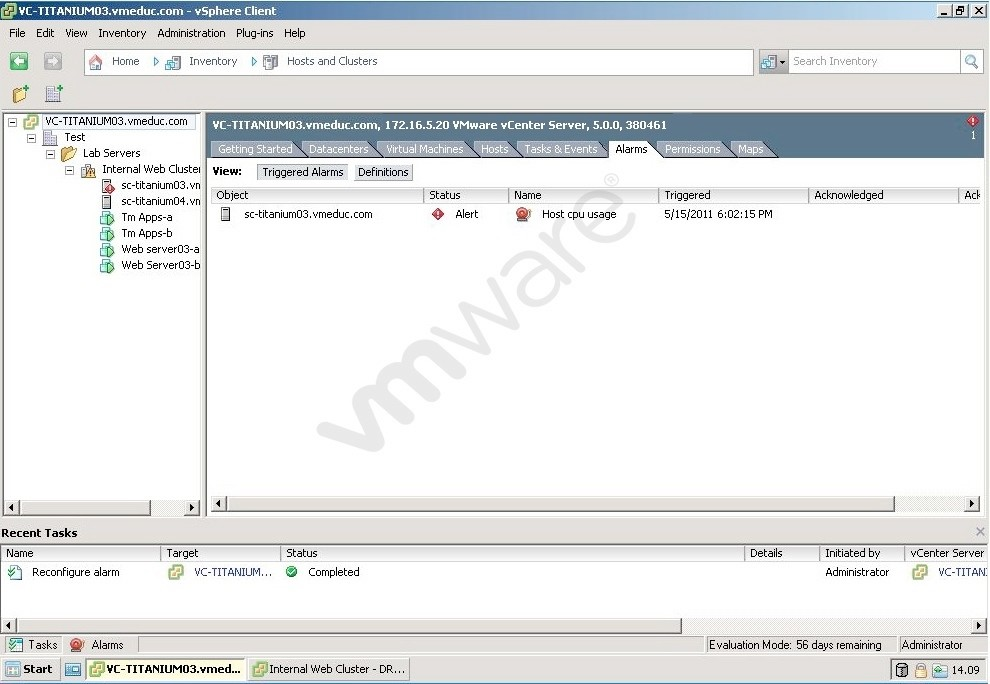Click the green Back navigation arrow
The image size is (990, 684).
pos(19,61)
